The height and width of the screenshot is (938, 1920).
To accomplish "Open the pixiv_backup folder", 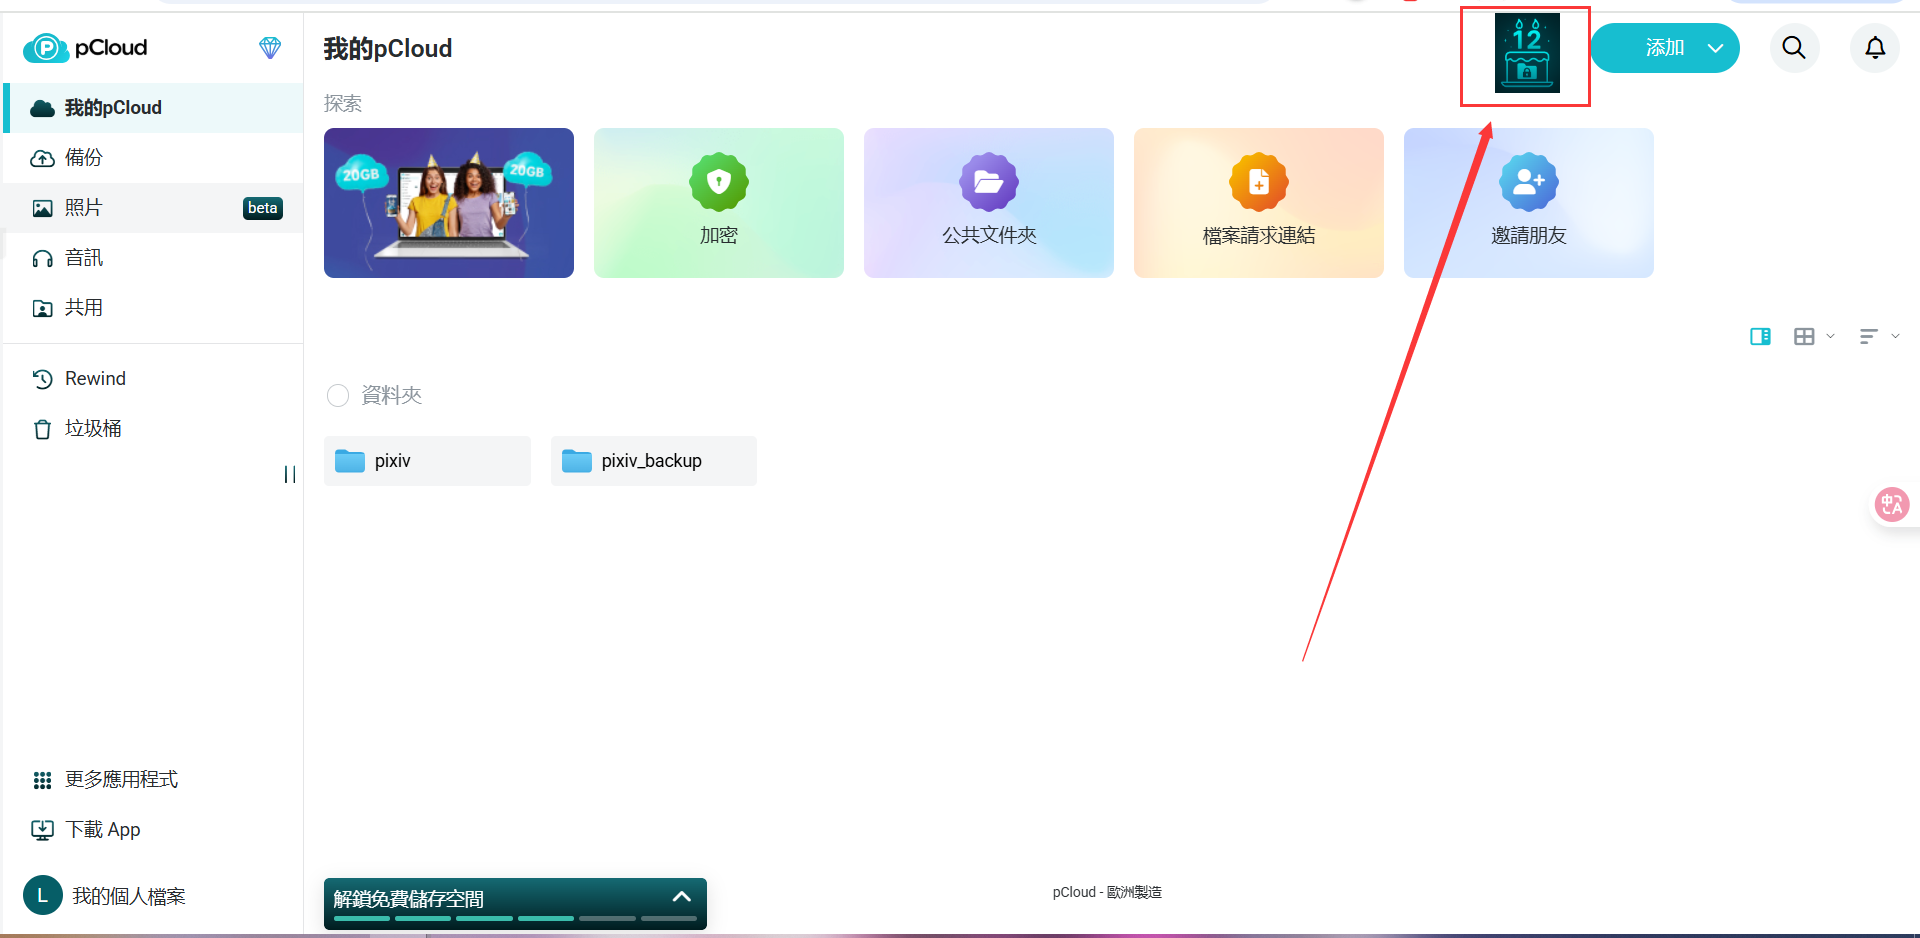I will click(653, 461).
